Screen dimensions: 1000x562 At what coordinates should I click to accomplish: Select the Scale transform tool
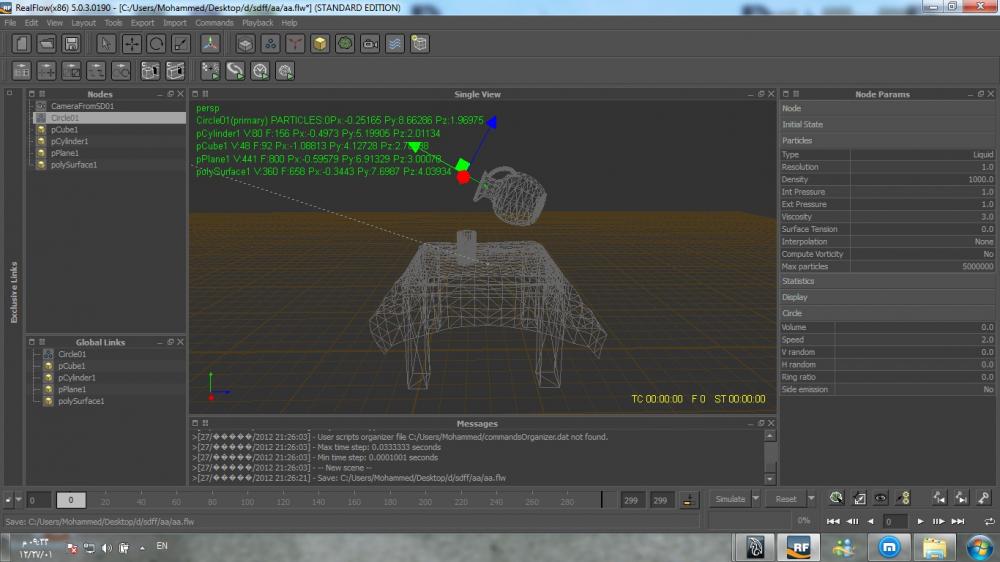181,44
